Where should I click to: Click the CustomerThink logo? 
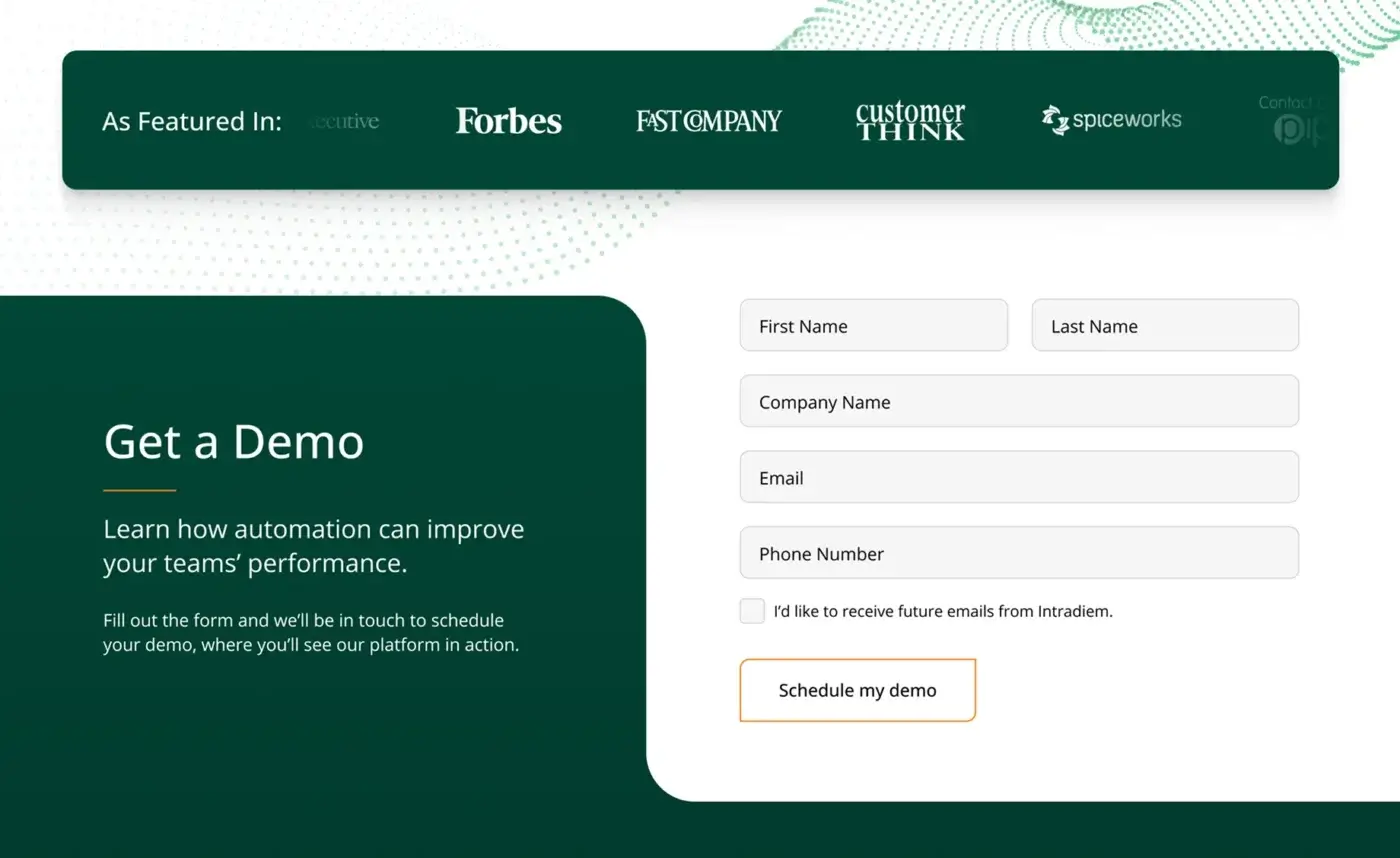910,121
